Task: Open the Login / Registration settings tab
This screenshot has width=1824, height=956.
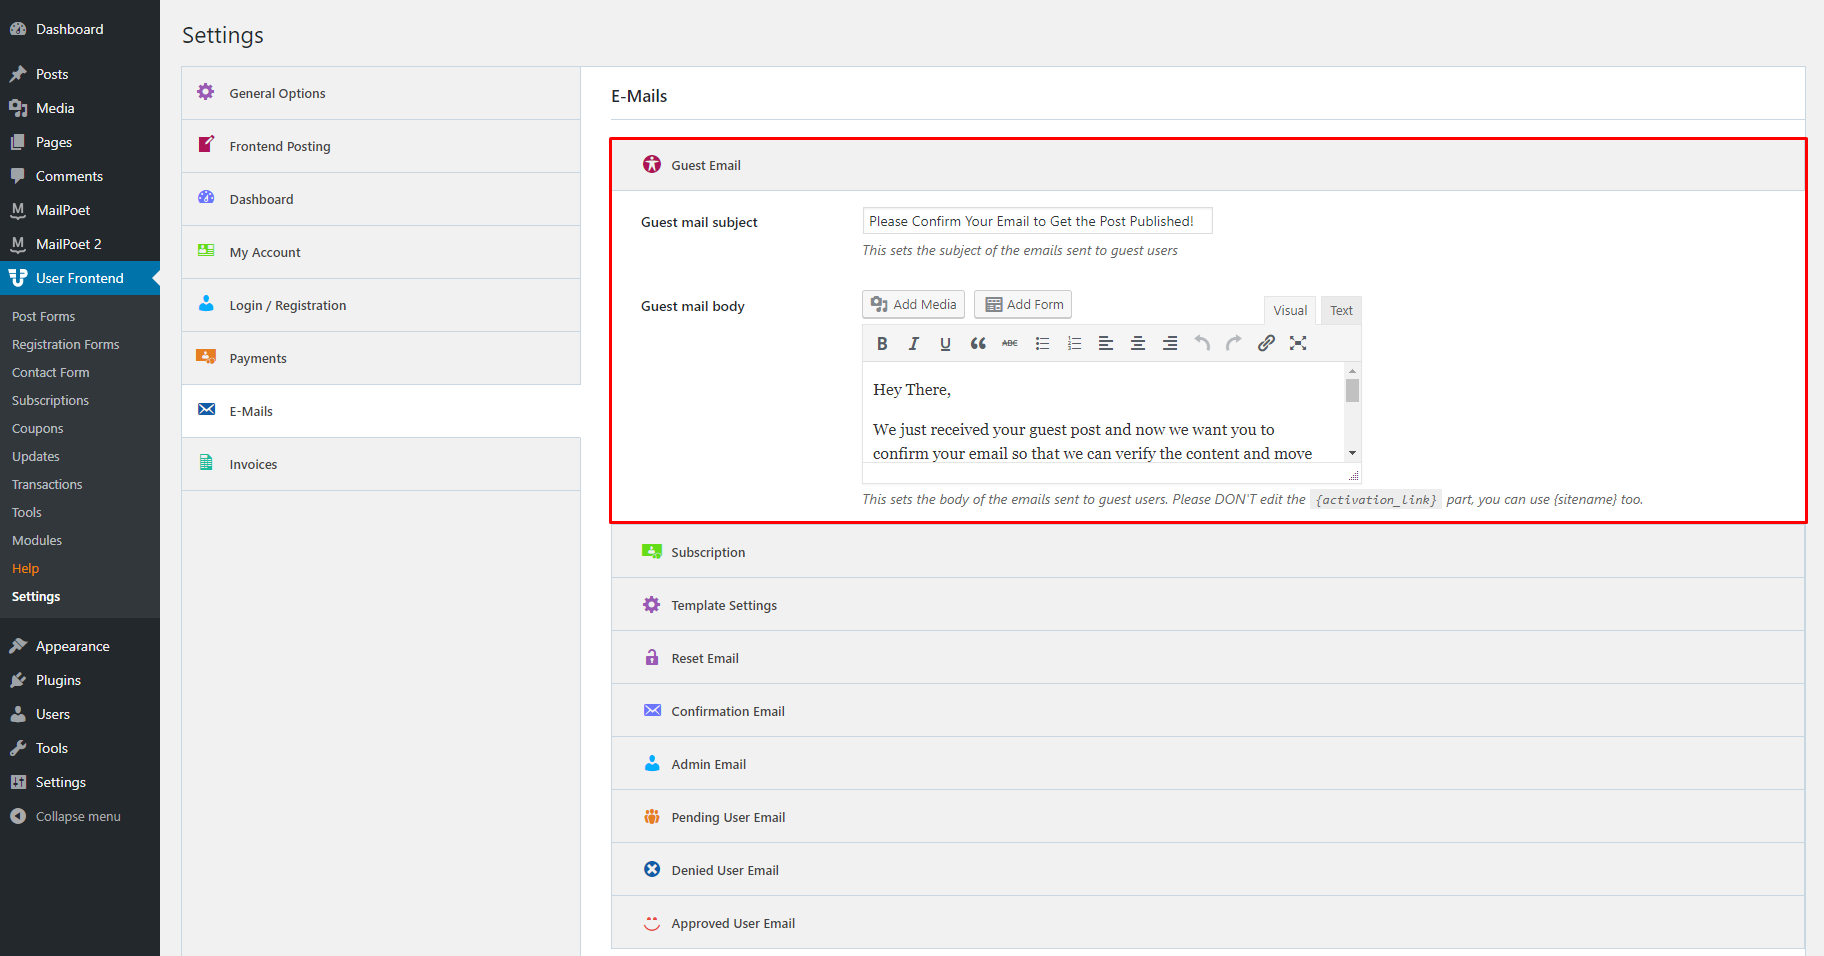Action: tap(381, 305)
